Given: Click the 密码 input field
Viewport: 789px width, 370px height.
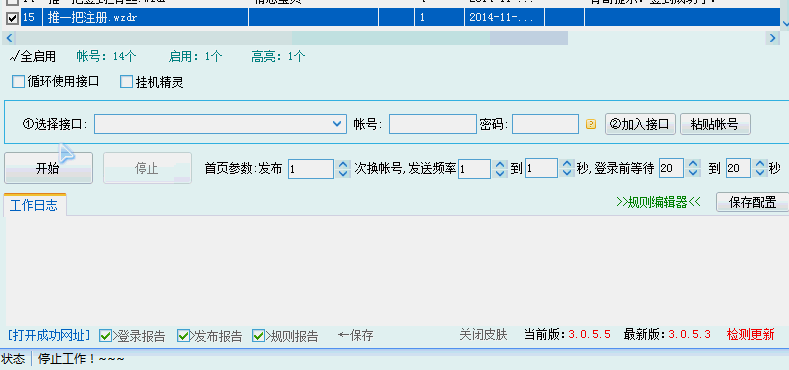Looking at the screenshot, I should tap(545, 124).
